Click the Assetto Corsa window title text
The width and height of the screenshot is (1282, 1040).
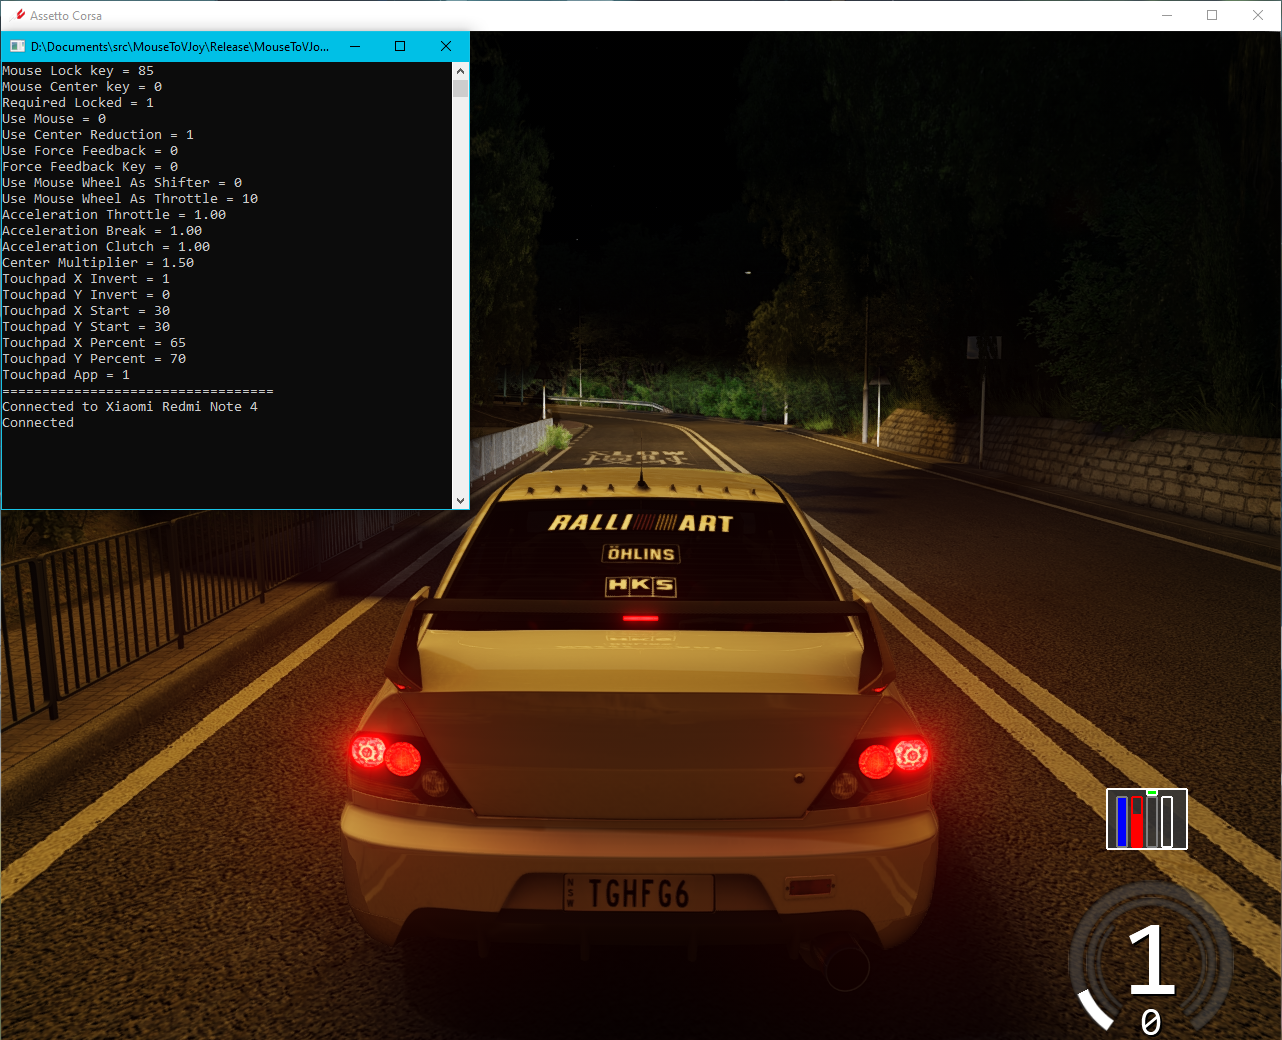[66, 16]
